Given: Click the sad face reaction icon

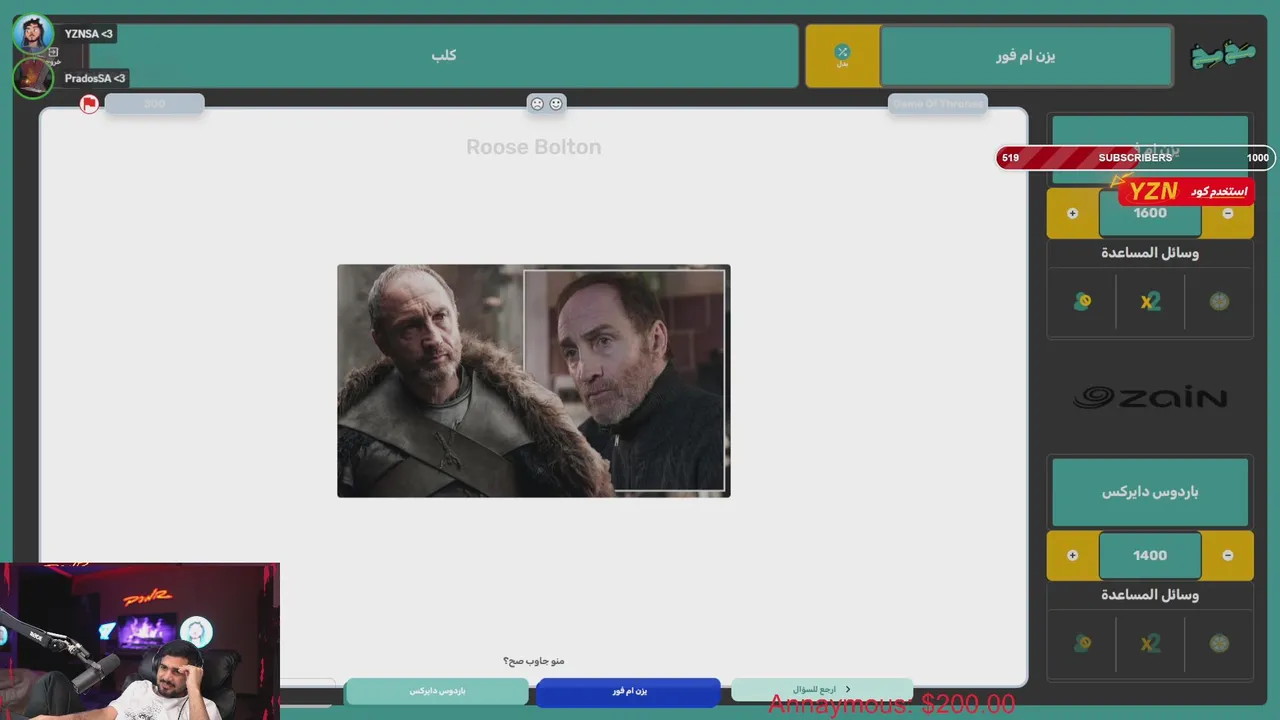Looking at the screenshot, I should click(x=537, y=103).
